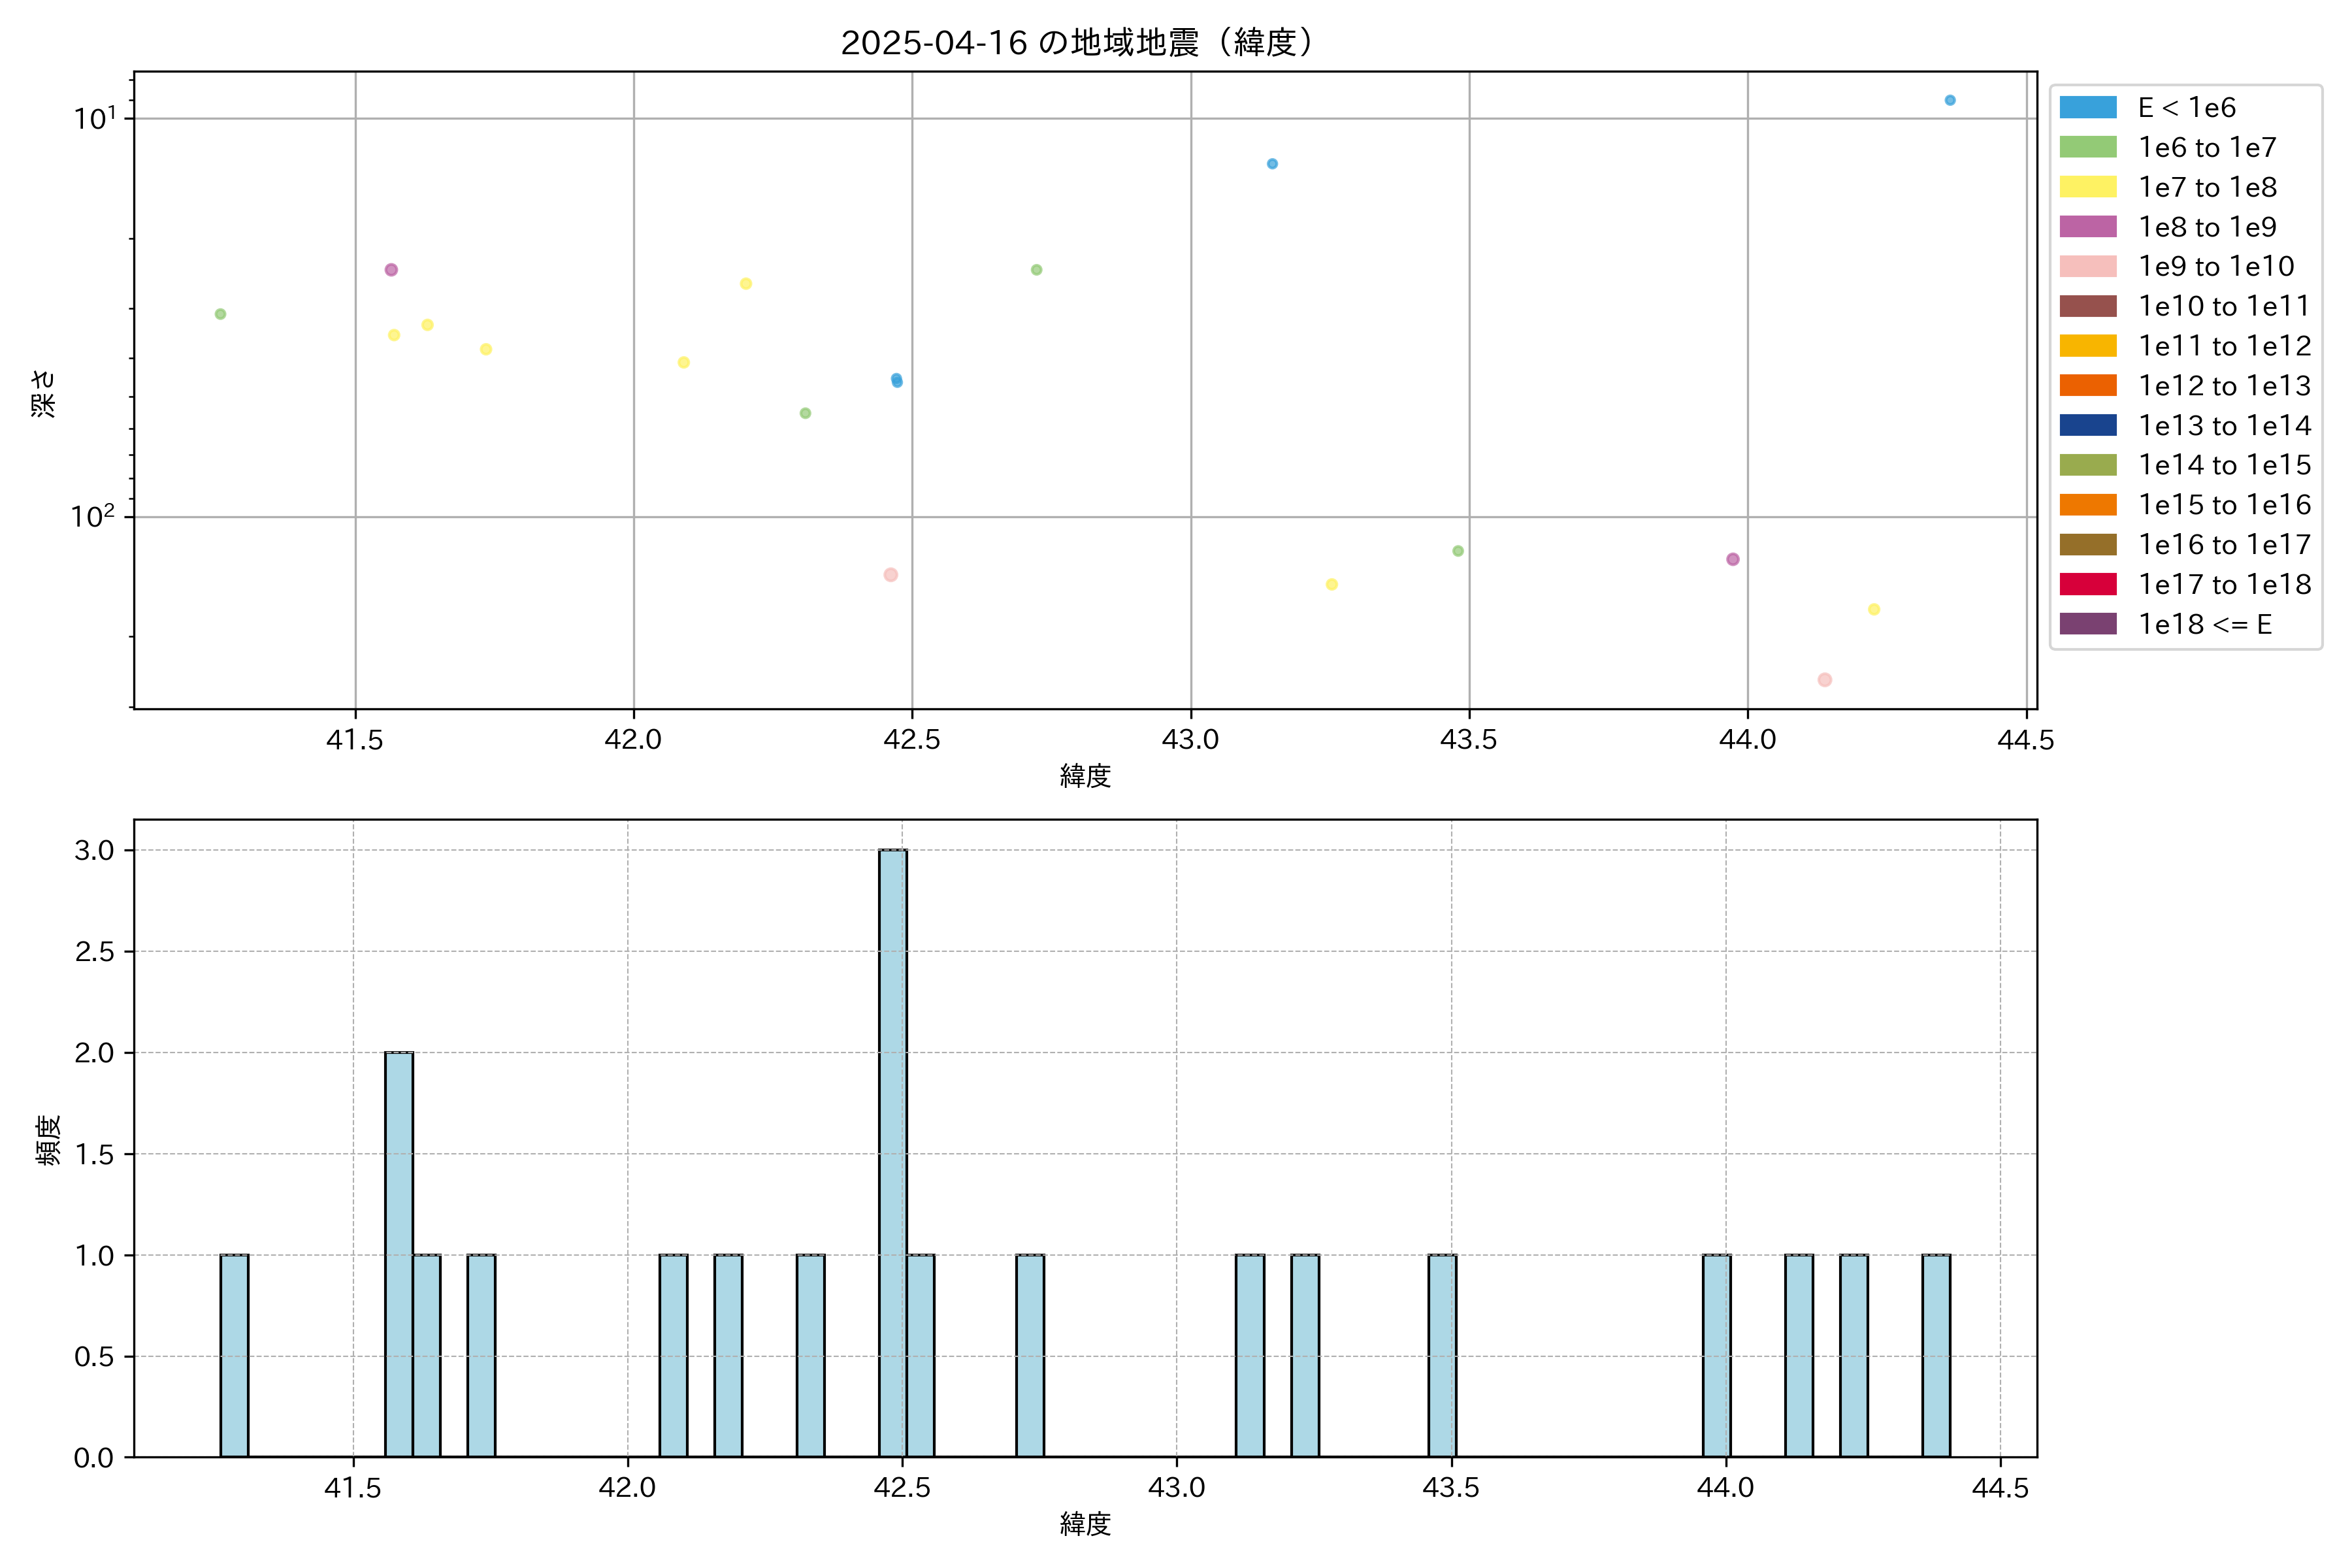This screenshot has width=2352, height=1568.
Task: Click the lowest pink point near latitude 44.15
Action: [1824, 680]
